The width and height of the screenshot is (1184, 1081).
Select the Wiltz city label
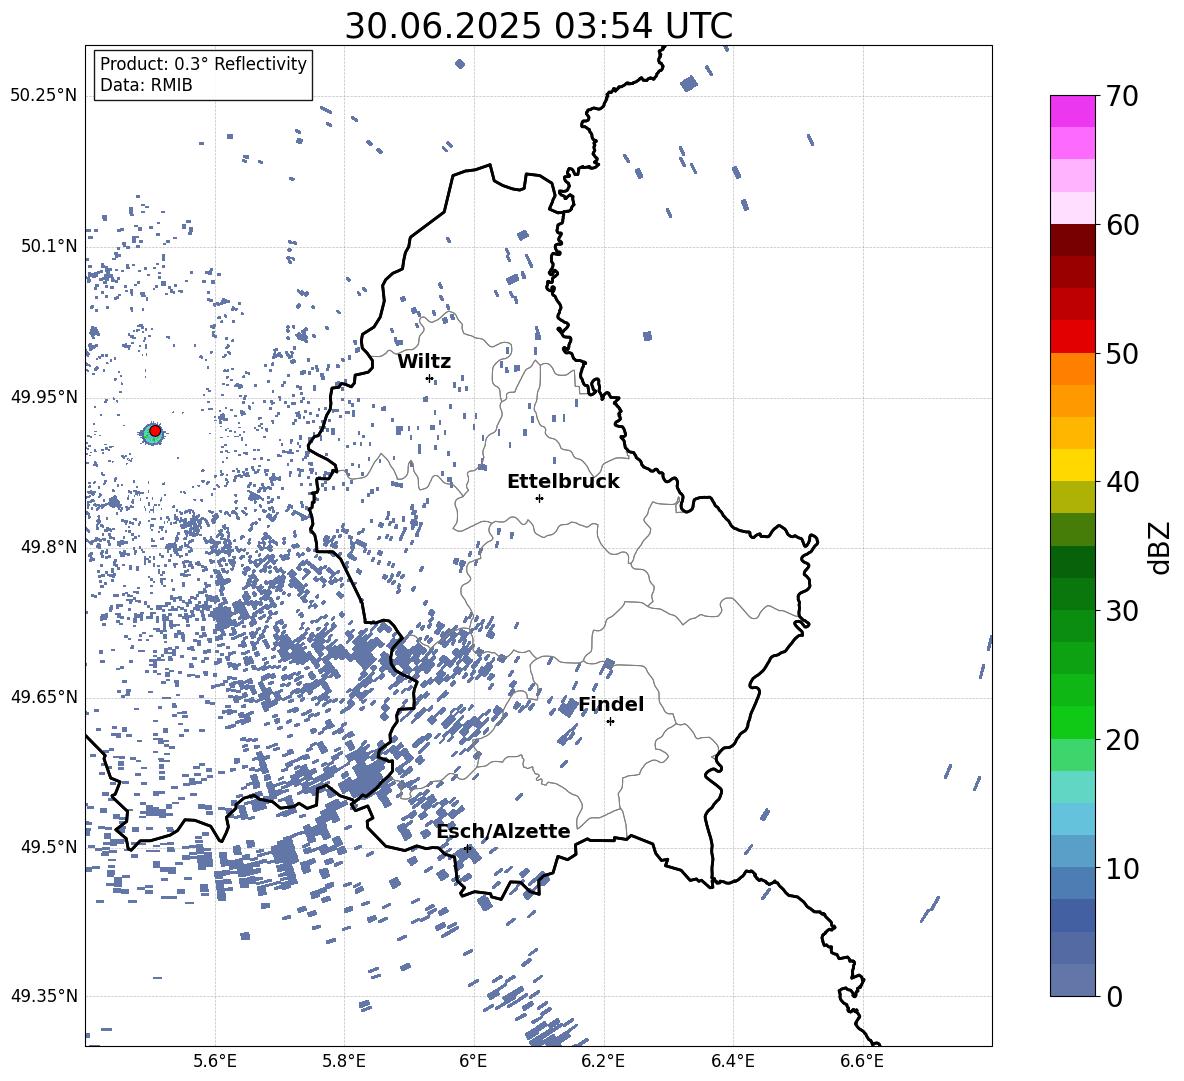(x=424, y=362)
